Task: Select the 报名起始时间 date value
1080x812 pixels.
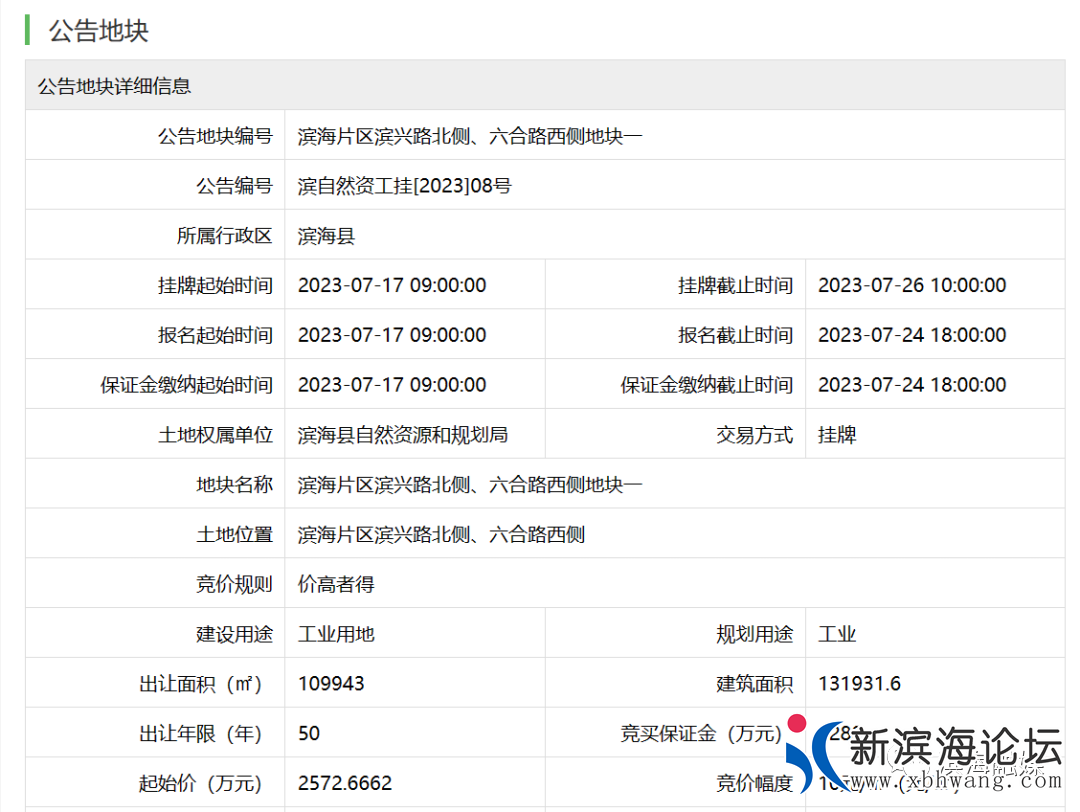Action: [392, 335]
